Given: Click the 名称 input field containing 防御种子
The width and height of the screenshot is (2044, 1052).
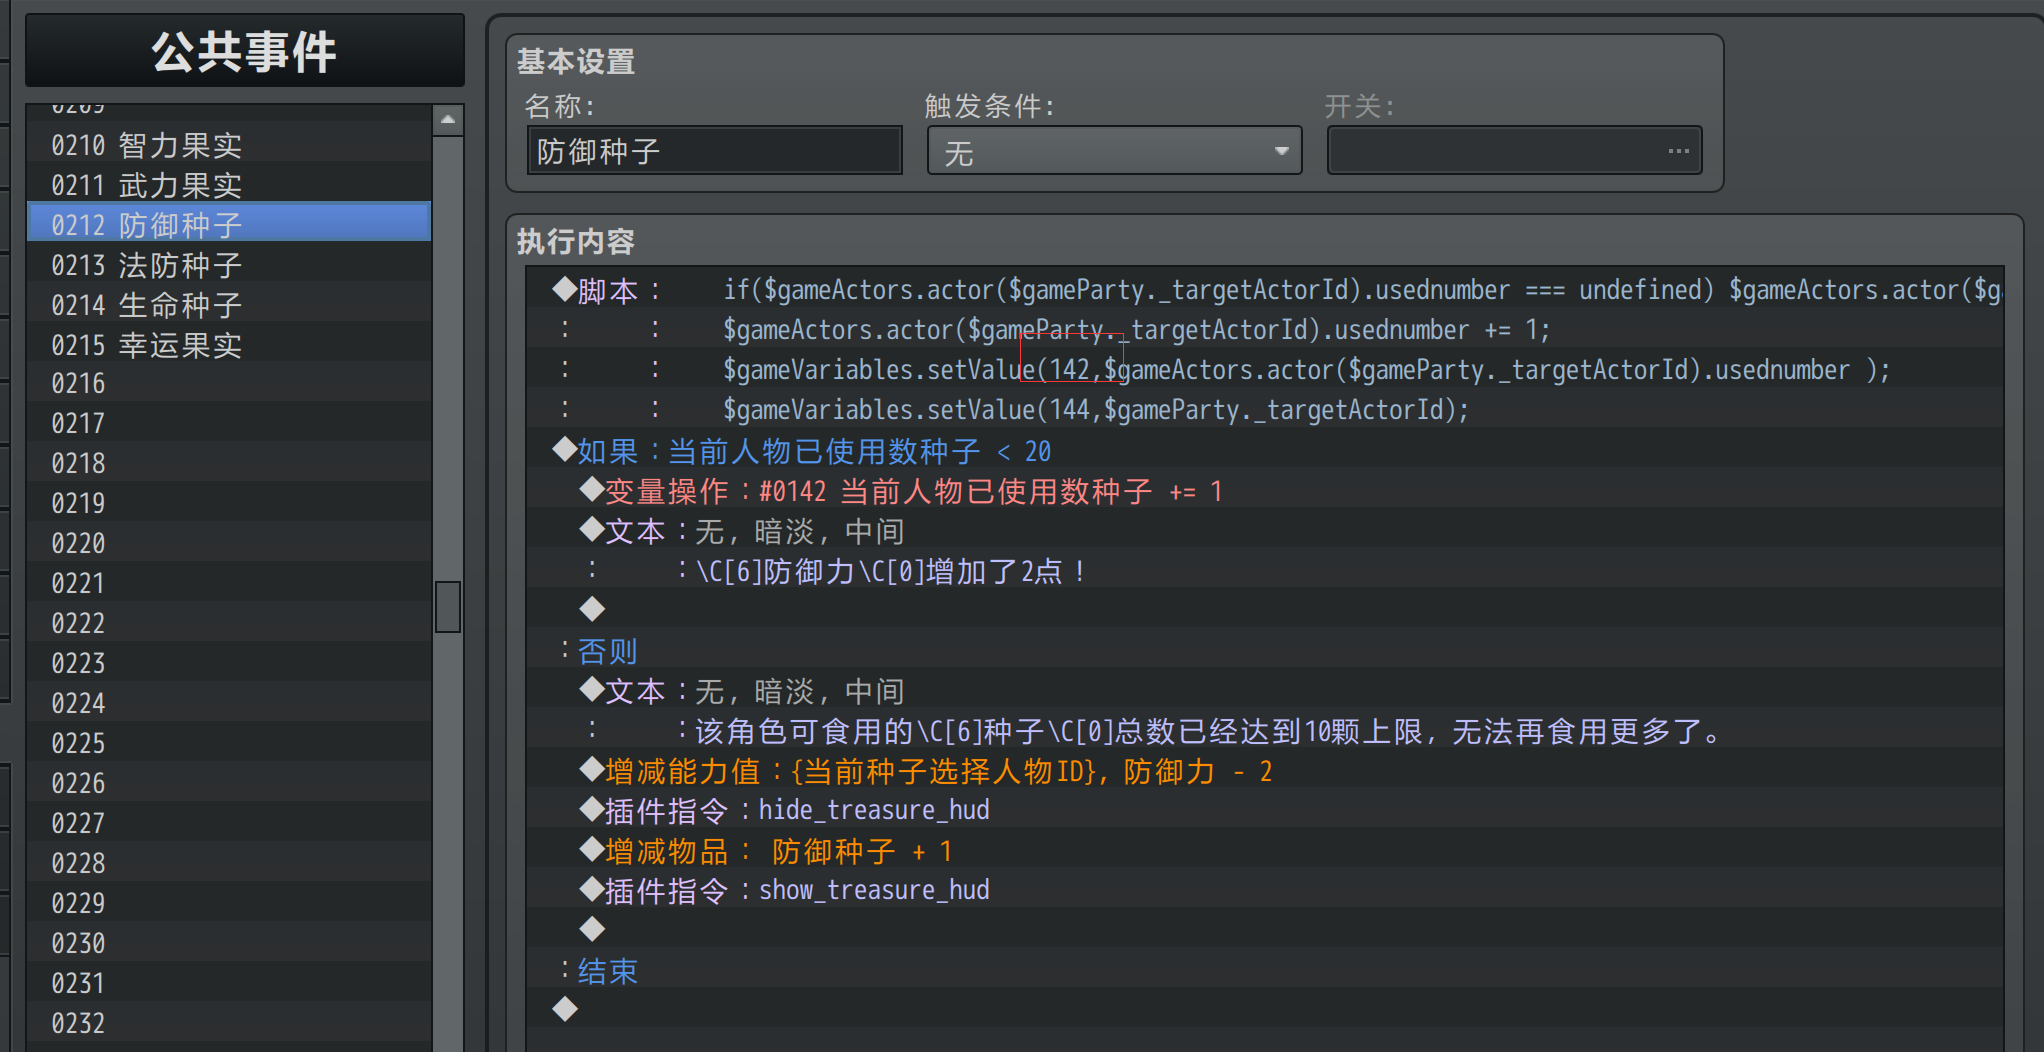Looking at the screenshot, I should tap(714, 151).
